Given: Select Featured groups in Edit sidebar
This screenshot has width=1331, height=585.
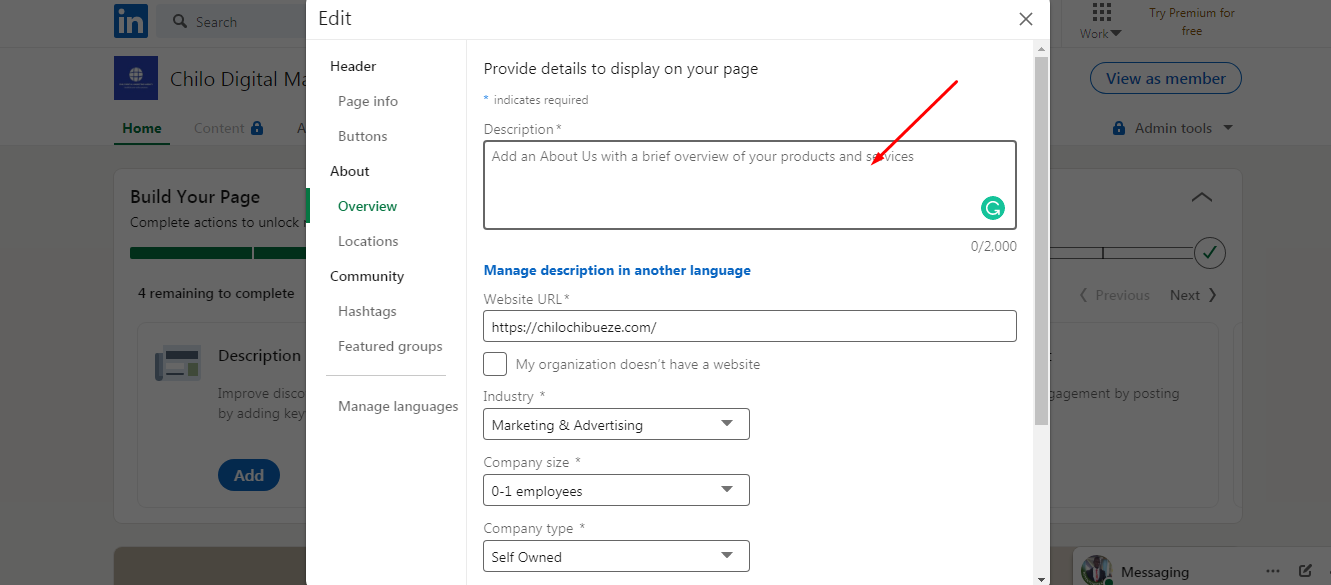Looking at the screenshot, I should tap(390, 346).
